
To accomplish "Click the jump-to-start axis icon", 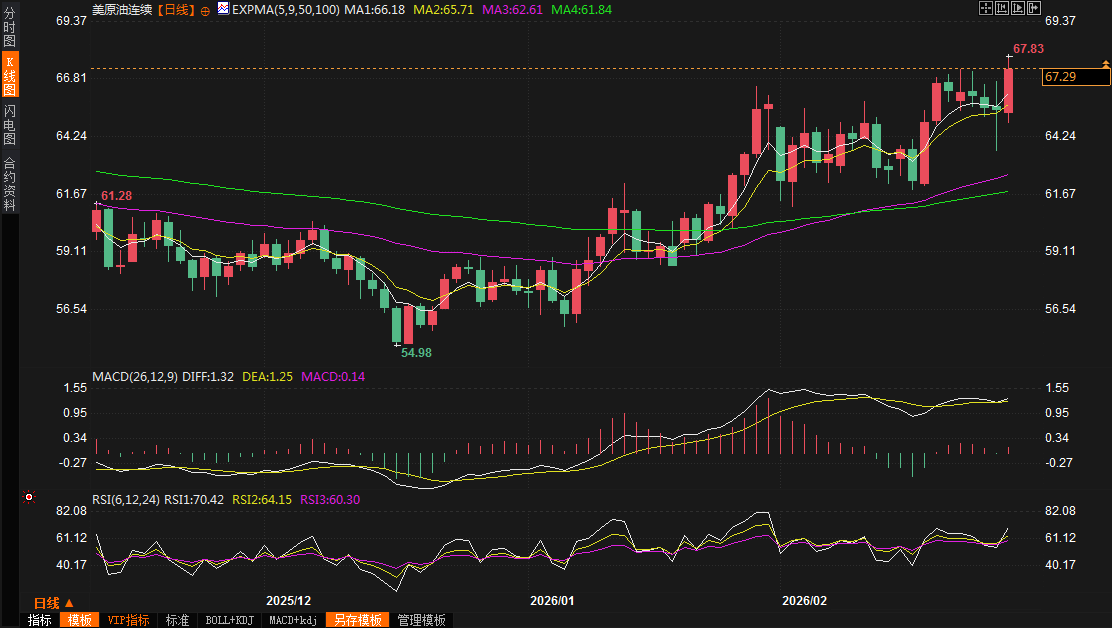I will [1002, 8].
